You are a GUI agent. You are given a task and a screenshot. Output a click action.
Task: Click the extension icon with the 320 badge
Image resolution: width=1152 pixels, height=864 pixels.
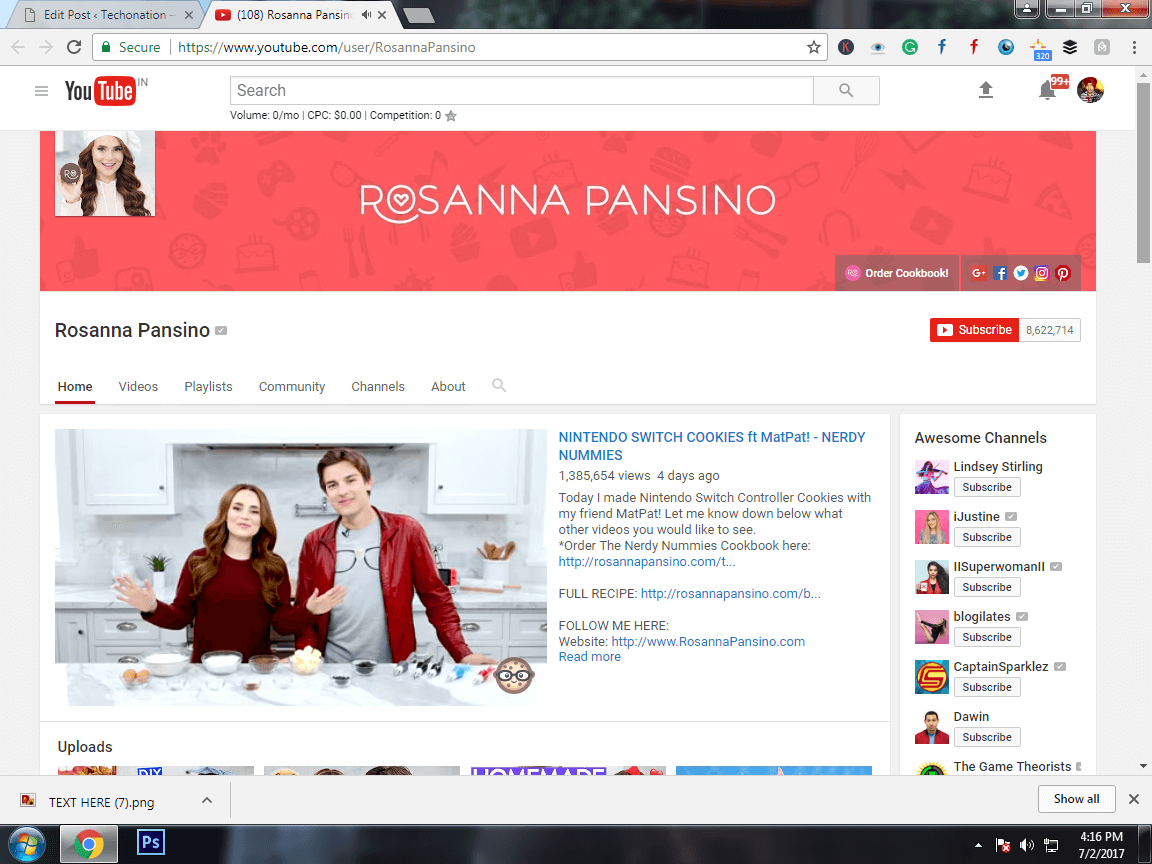1039,48
